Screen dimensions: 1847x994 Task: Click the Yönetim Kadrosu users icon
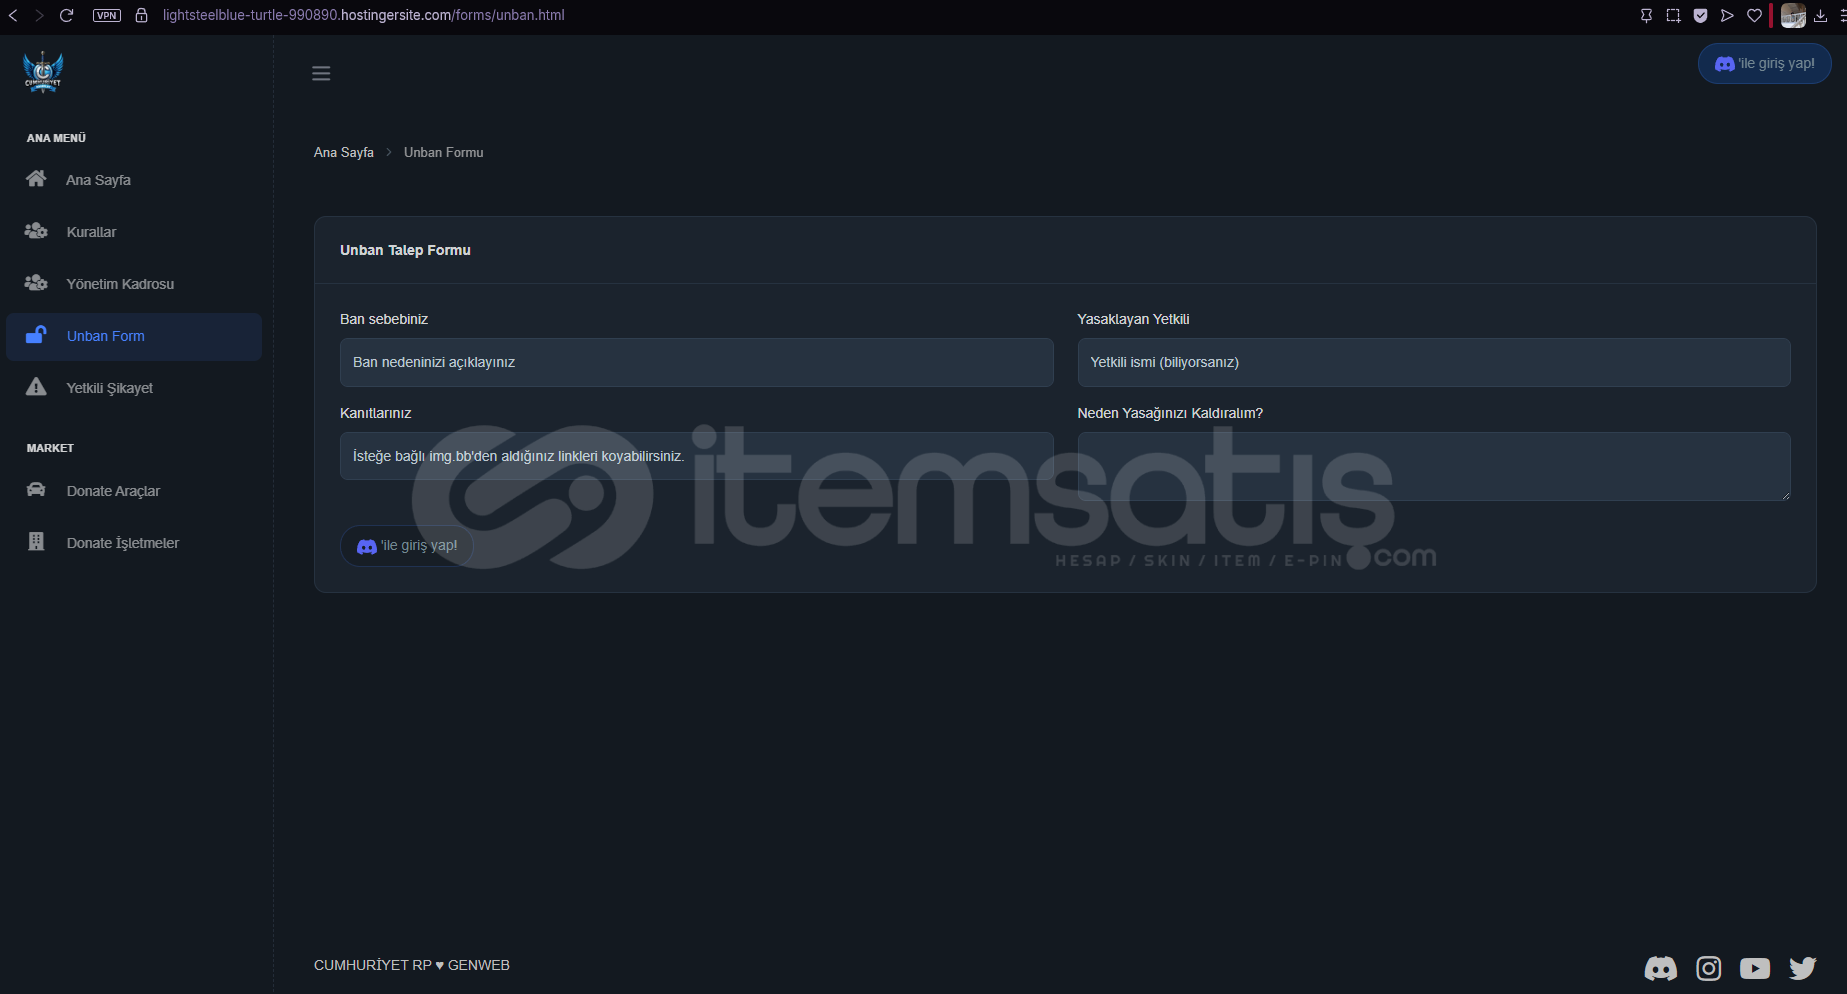pyautogui.click(x=36, y=283)
